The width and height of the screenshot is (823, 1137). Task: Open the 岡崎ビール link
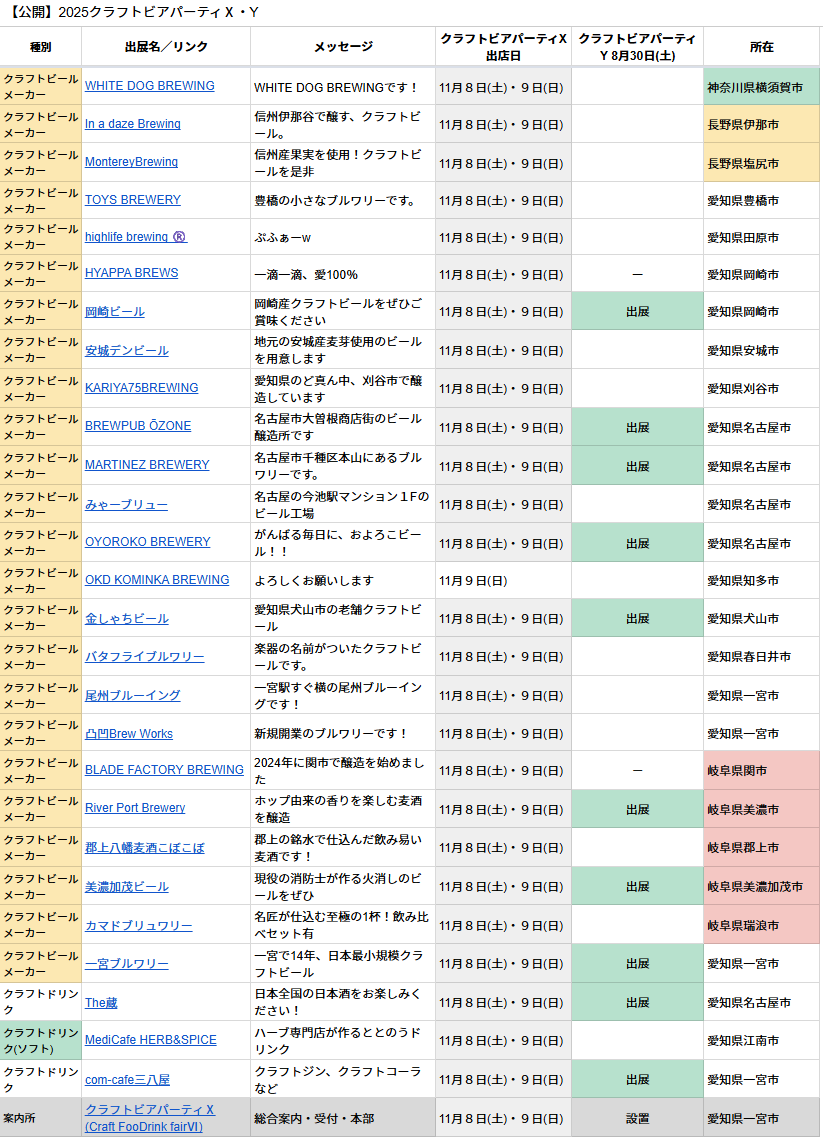pos(115,312)
